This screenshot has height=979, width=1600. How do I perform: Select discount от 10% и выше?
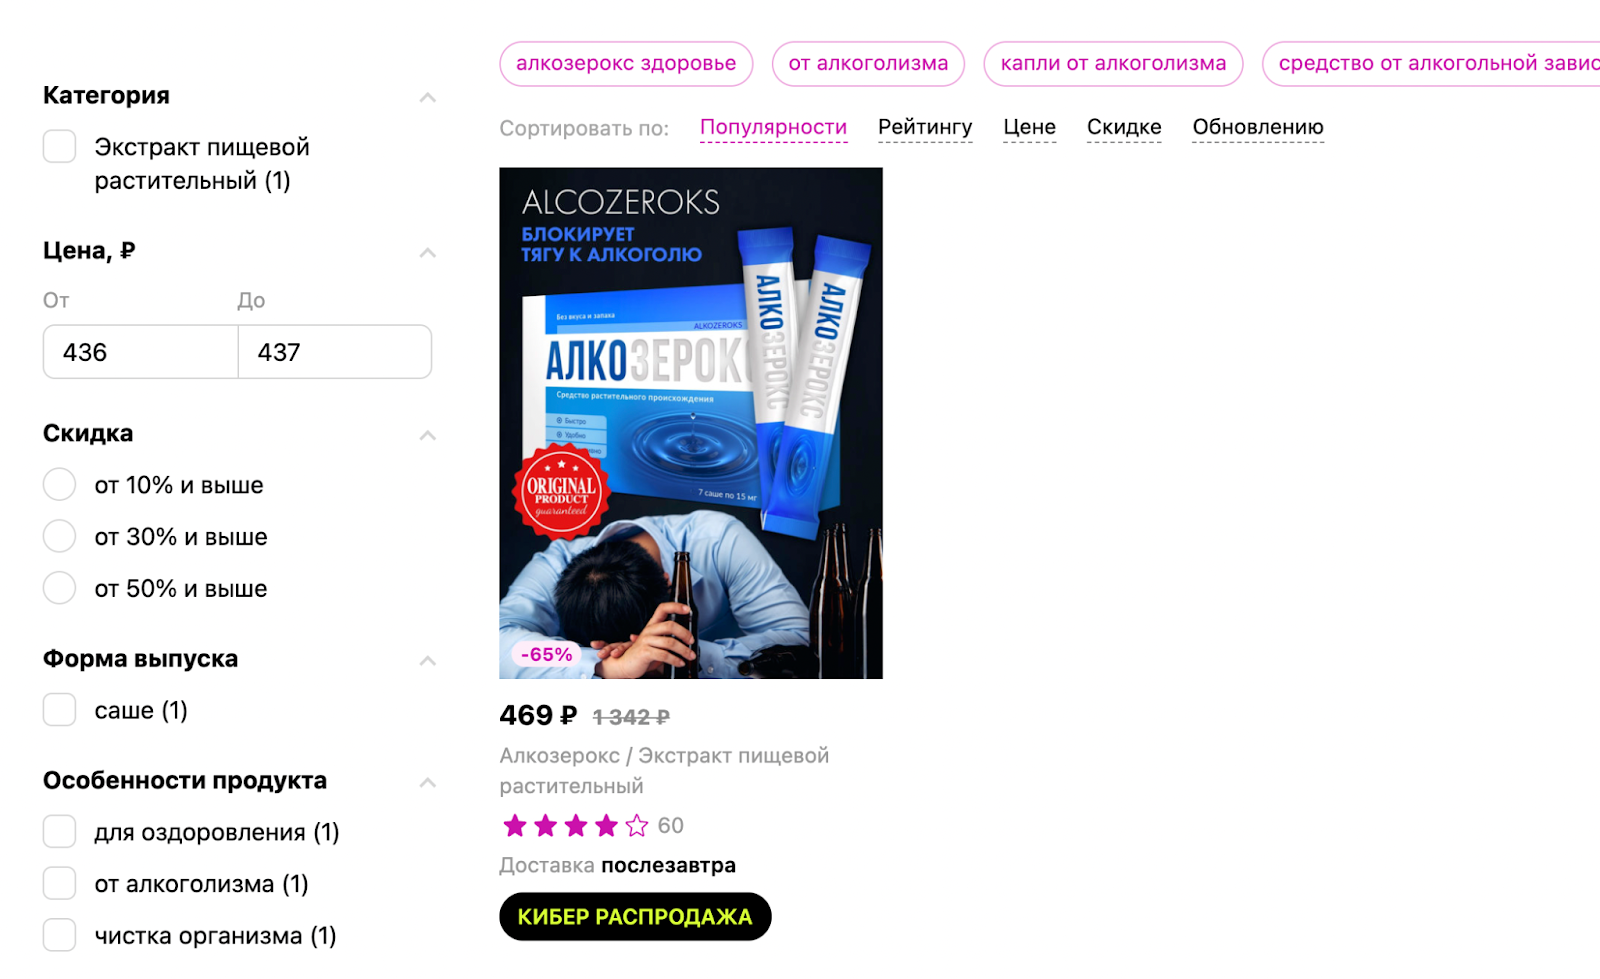[x=59, y=485]
